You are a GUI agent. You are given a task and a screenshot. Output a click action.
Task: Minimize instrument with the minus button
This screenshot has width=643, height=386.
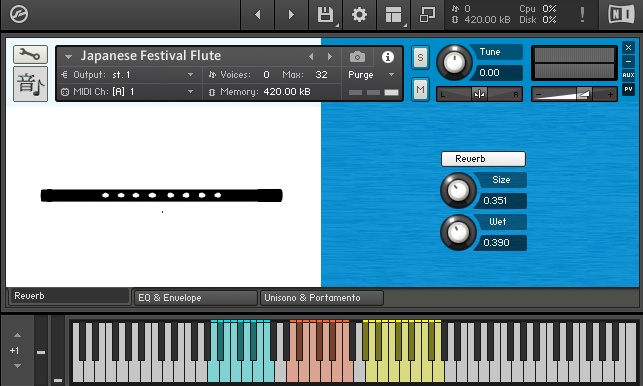pos(628,62)
